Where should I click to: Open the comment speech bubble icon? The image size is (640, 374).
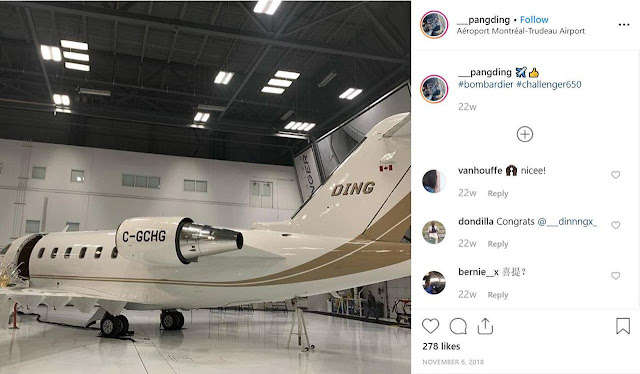[x=458, y=326]
